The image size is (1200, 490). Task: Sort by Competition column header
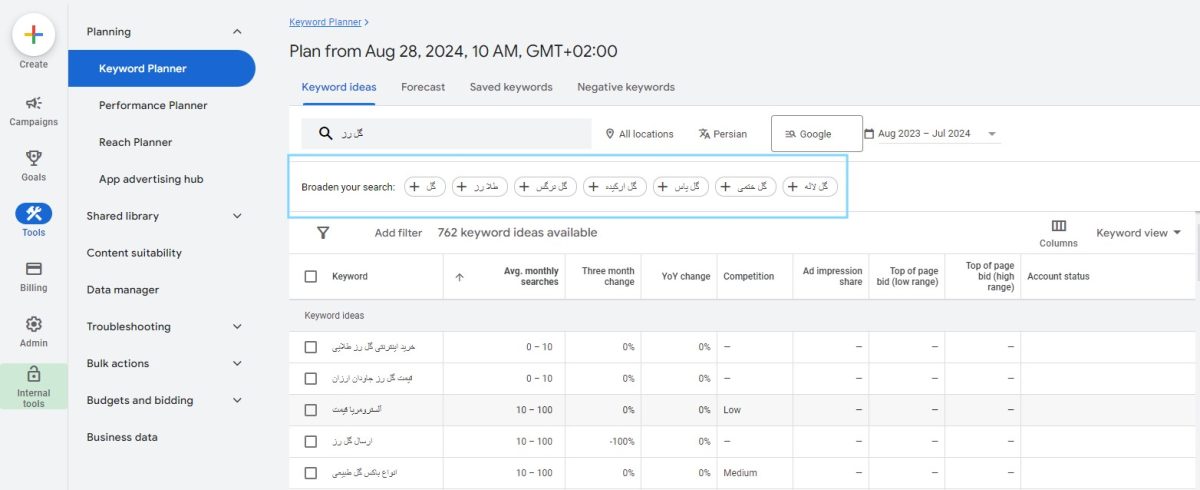[x=749, y=276]
